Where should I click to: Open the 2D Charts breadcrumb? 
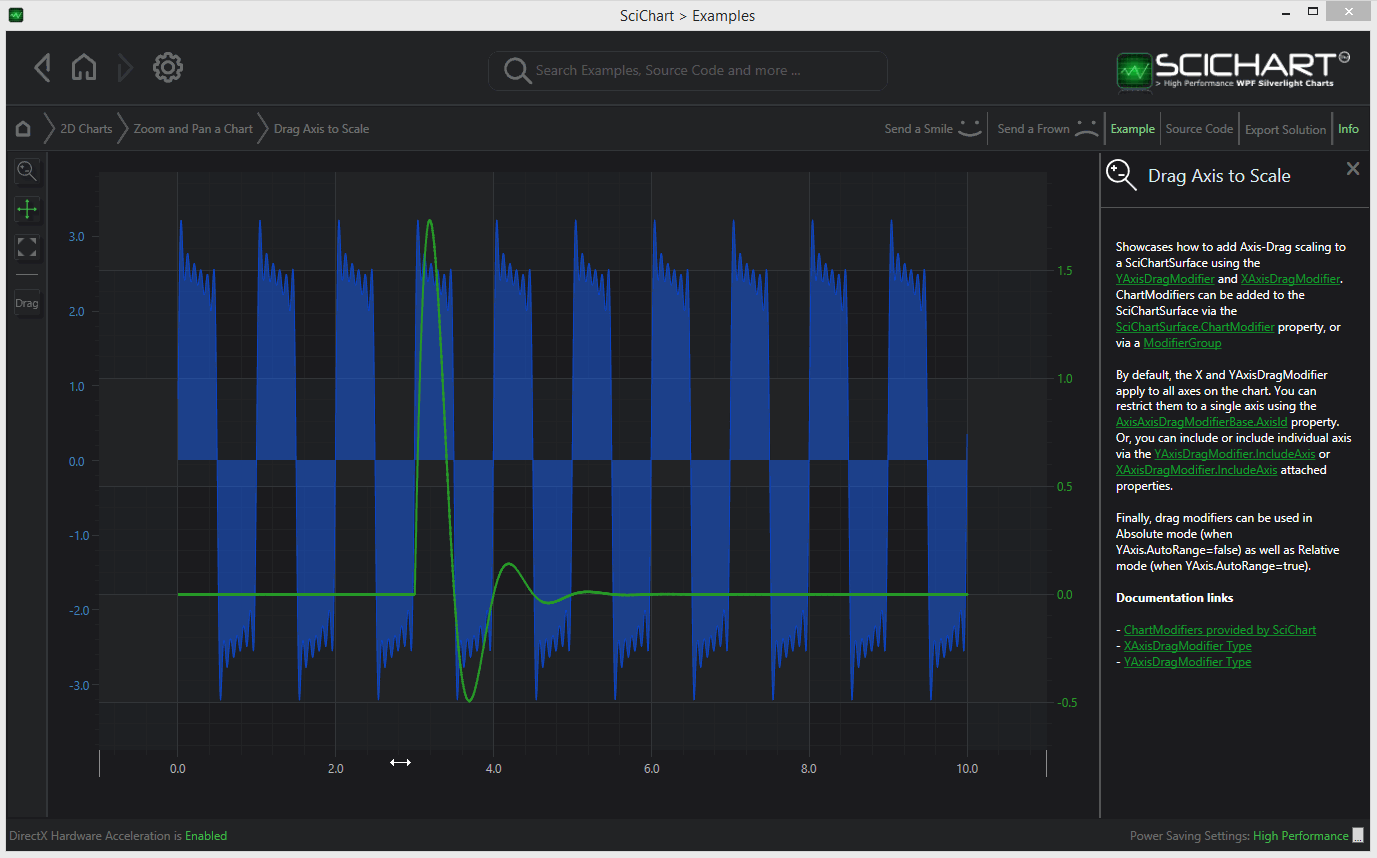click(x=86, y=129)
